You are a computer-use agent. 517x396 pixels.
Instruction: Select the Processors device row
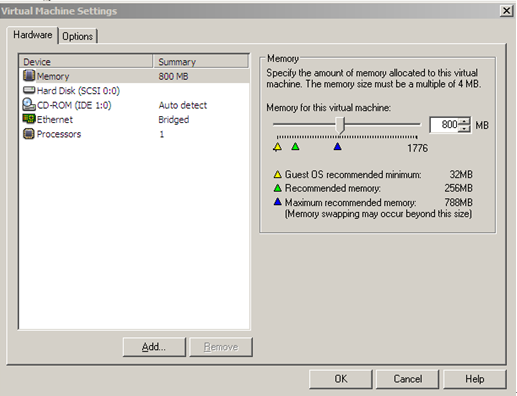pyautogui.click(x=134, y=134)
